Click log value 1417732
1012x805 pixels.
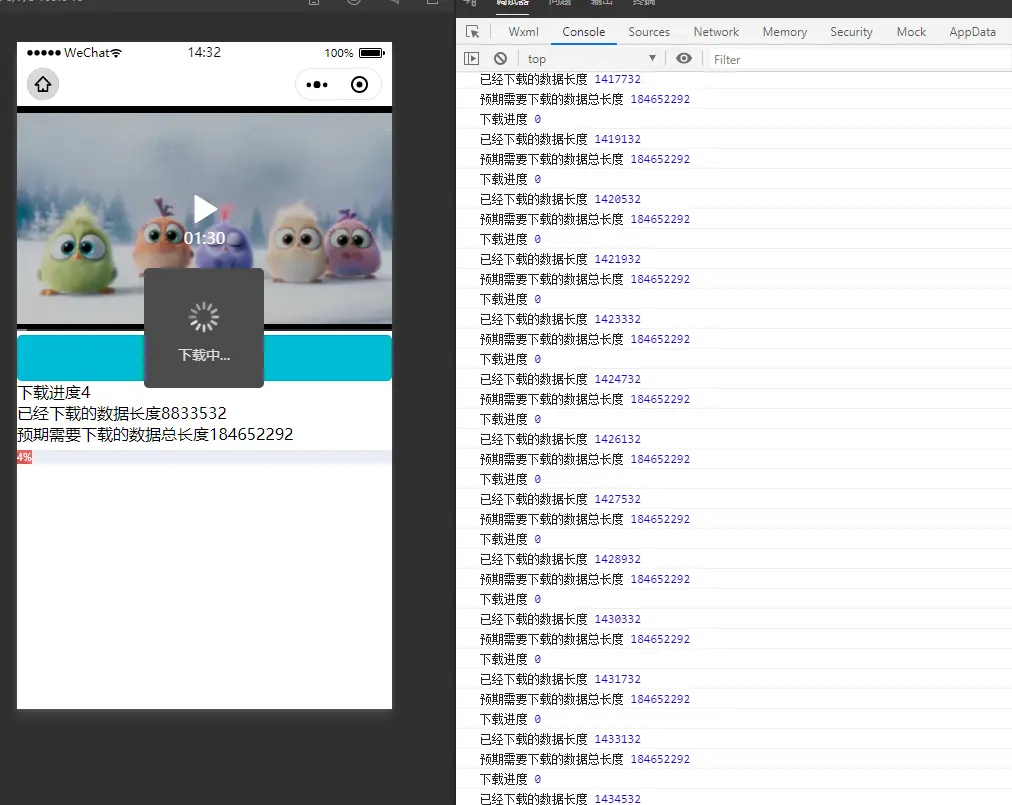pos(617,79)
